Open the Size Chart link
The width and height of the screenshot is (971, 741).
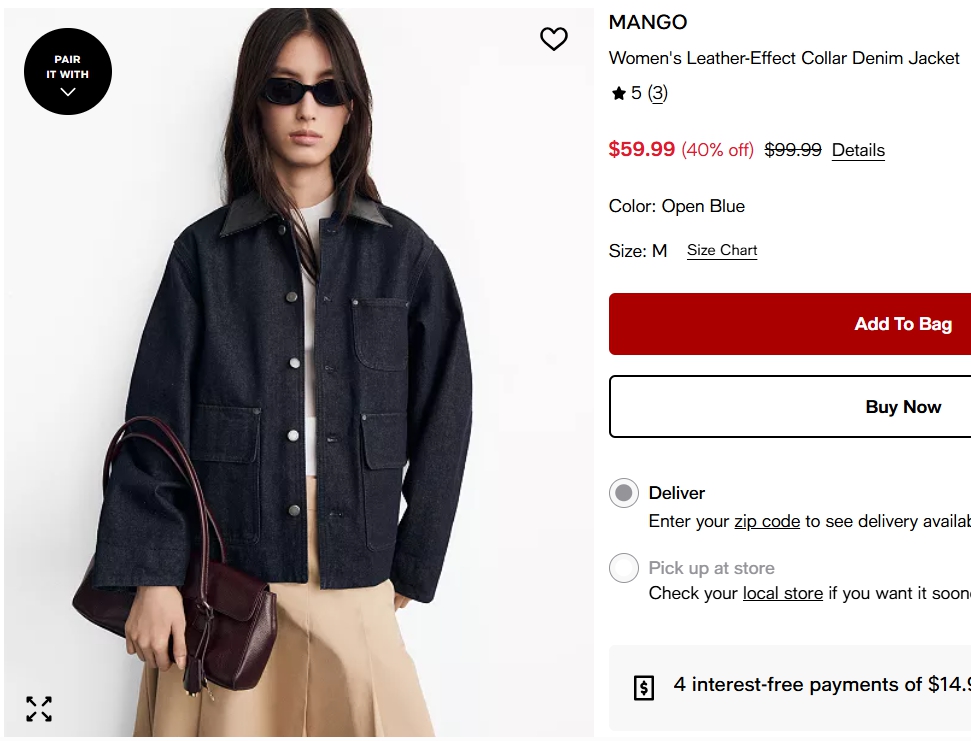tap(721, 250)
